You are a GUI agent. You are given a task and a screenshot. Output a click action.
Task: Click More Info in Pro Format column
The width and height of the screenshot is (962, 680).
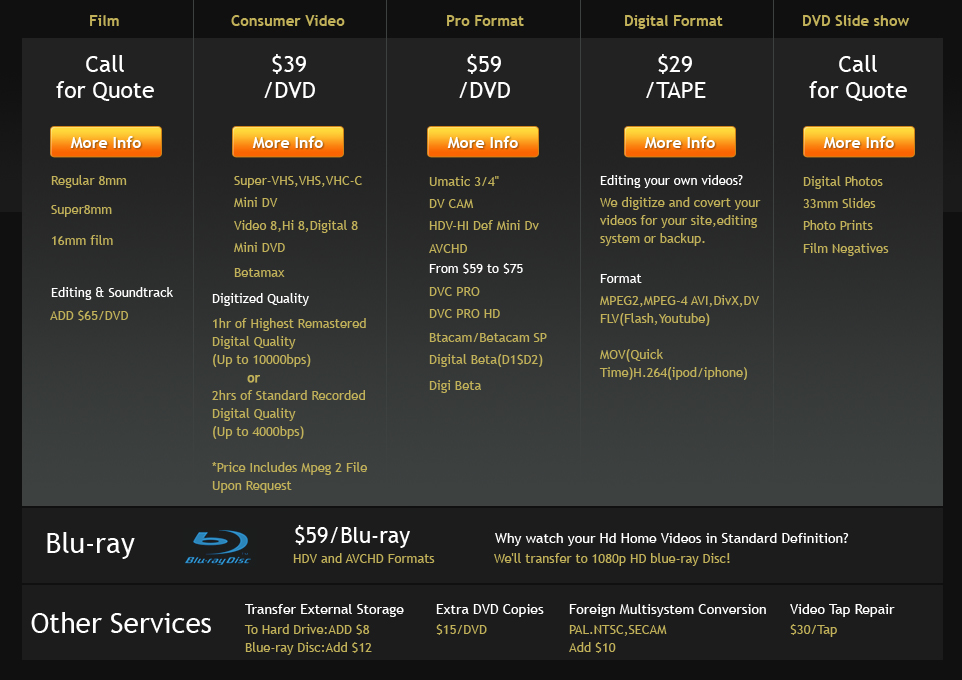483,141
